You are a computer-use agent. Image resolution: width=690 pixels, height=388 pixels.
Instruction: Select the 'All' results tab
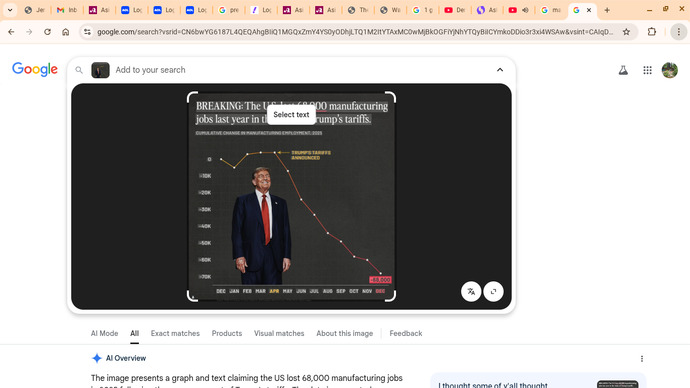point(134,333)
